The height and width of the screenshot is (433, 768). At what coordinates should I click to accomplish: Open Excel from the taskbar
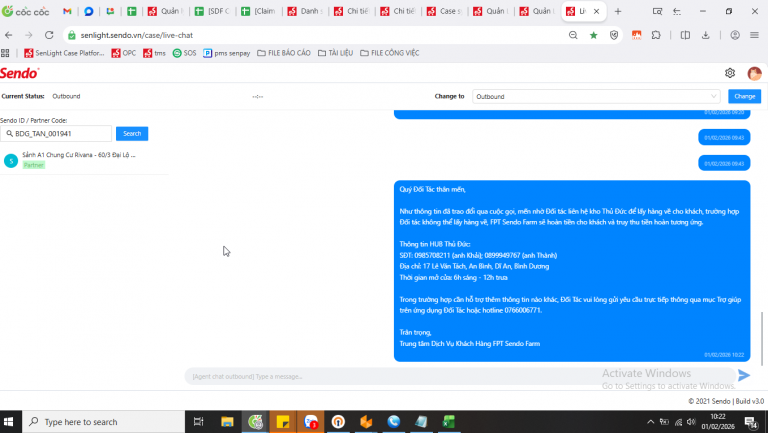[x=449, y=421]
